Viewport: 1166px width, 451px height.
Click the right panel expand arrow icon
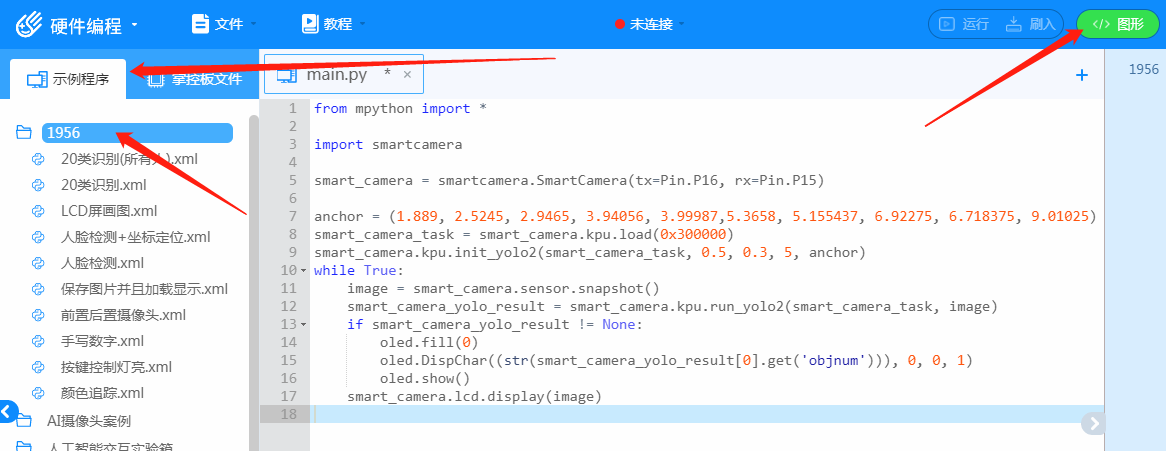(1094, 423)
